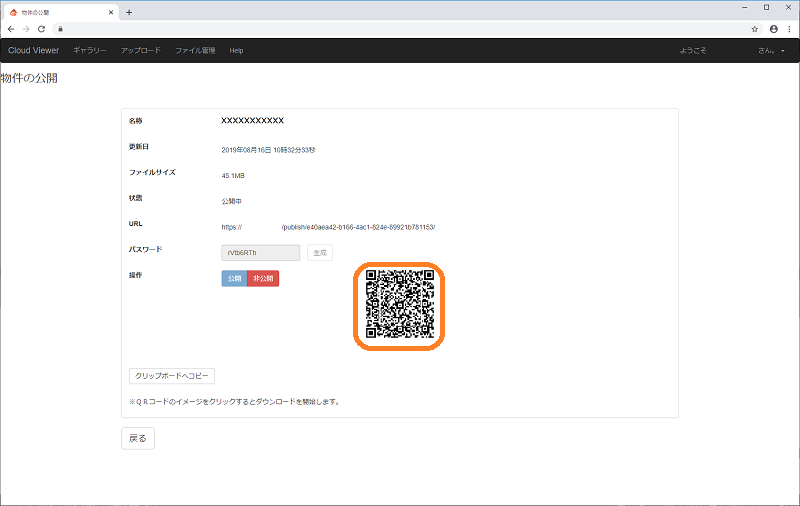The width and height of the screenshot is (800, 506).
Task: Click the 45.1MB file size value
Action: pyautogui.click(x=233, y=175)
